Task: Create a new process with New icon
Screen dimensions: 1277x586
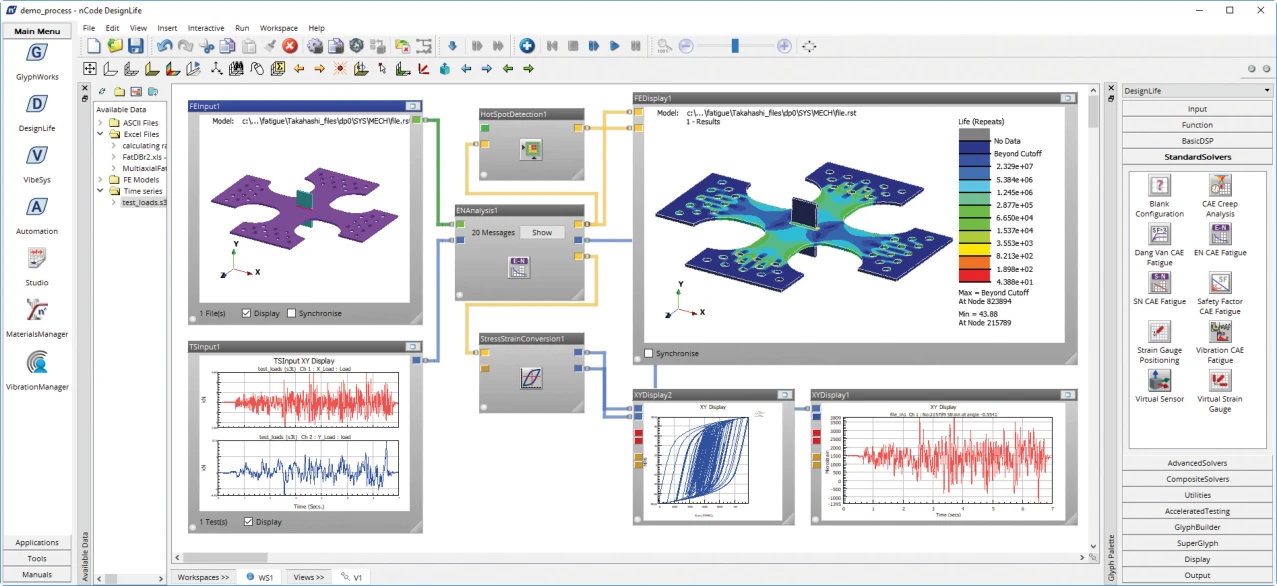Action: (93, 46)
